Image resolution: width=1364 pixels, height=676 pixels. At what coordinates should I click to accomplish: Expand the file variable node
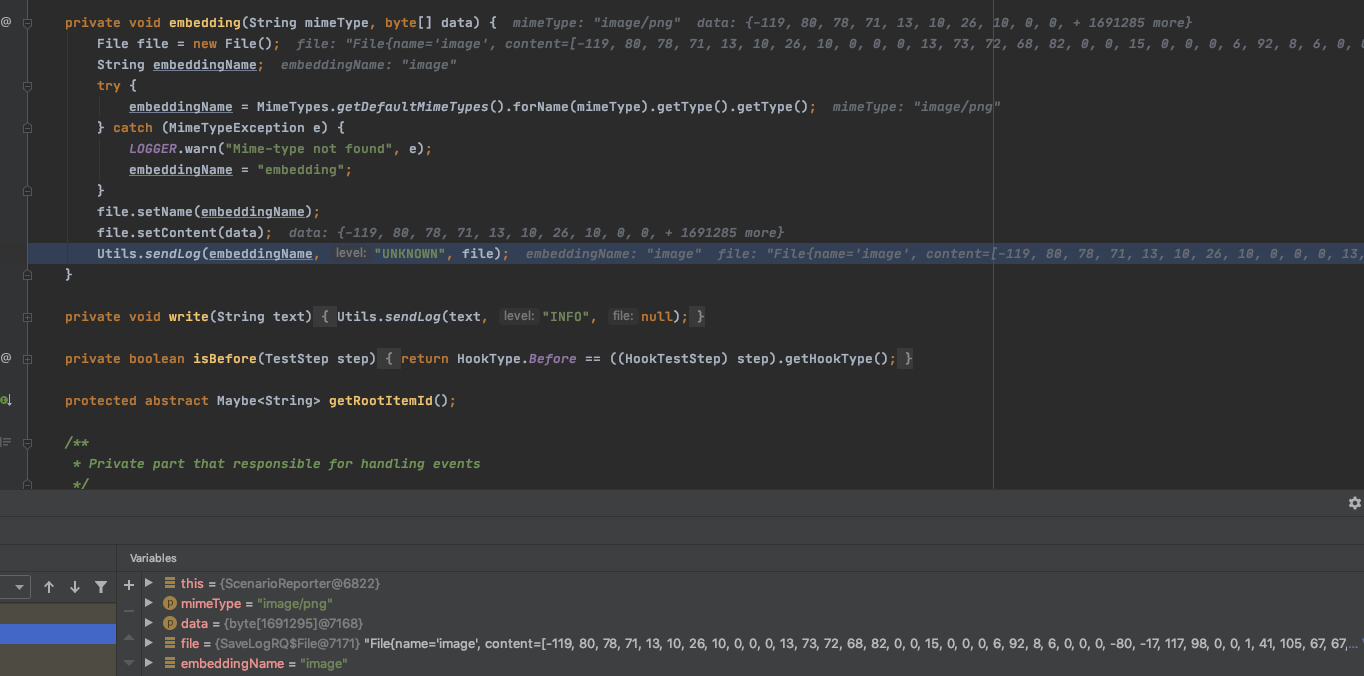pyautogui.click(x=149, y=643)
